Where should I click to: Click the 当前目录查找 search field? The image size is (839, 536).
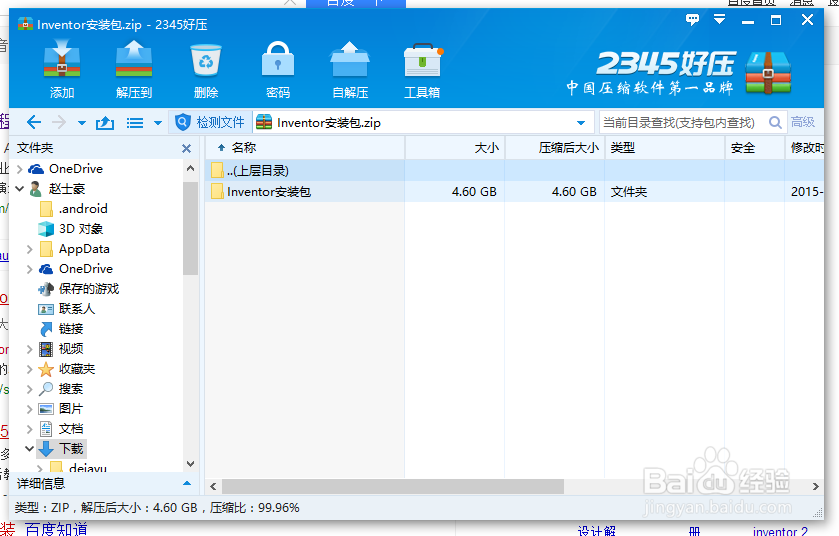coord(682,122)
